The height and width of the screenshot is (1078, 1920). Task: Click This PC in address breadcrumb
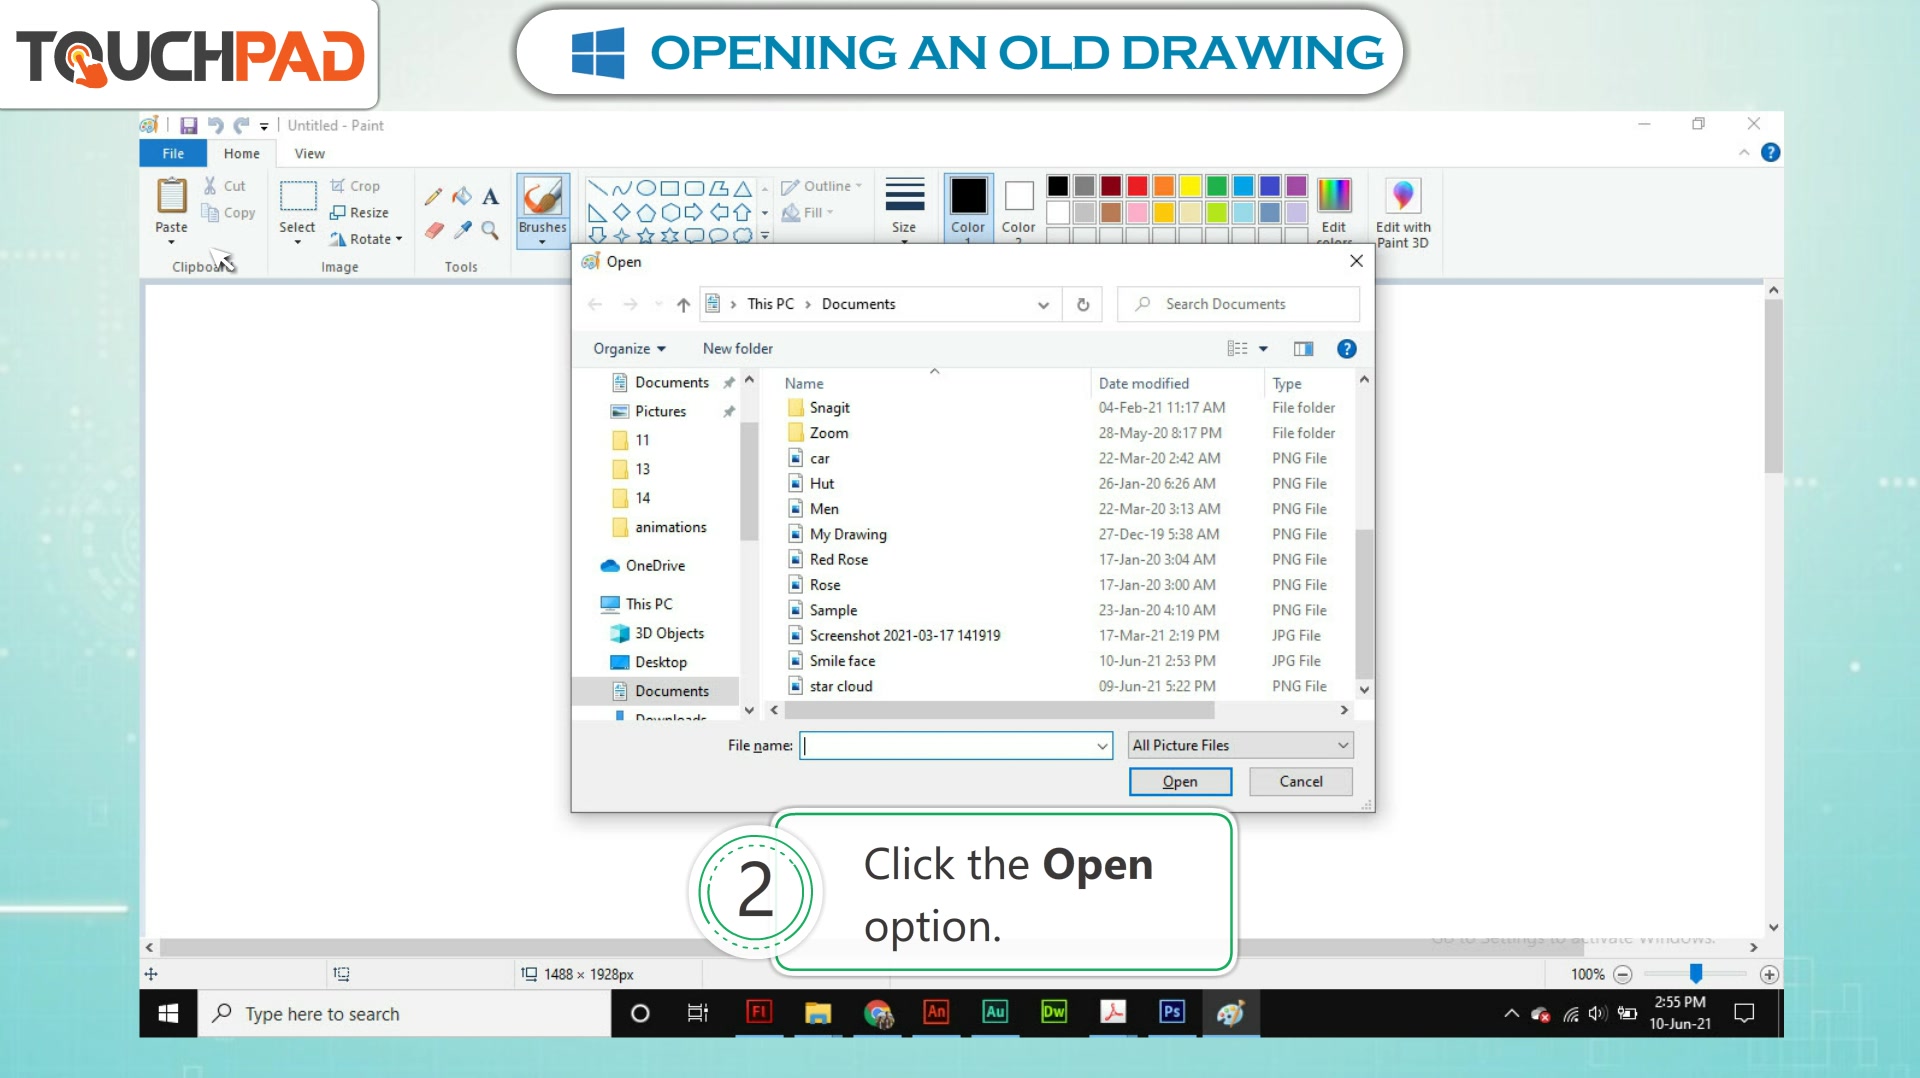pos(771,304)
